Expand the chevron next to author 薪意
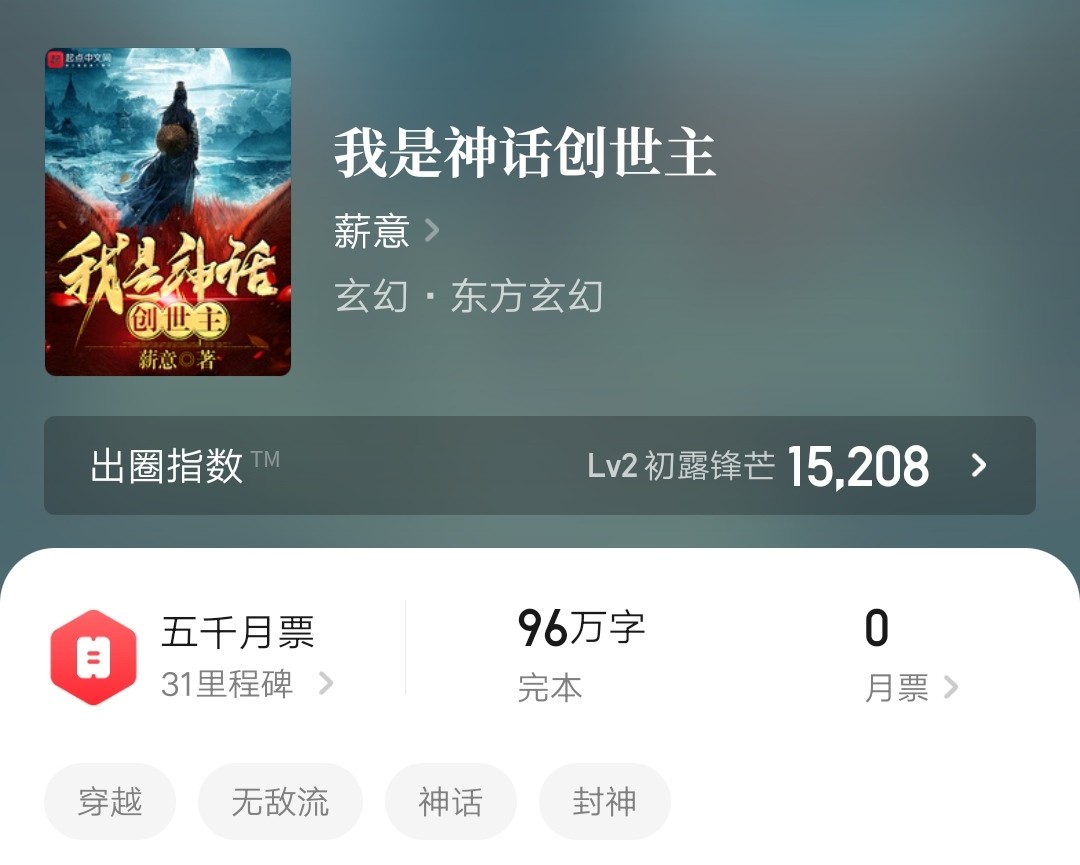This screenshot has height=865, width=1080. pyautogui.click(x=432, y=231)
